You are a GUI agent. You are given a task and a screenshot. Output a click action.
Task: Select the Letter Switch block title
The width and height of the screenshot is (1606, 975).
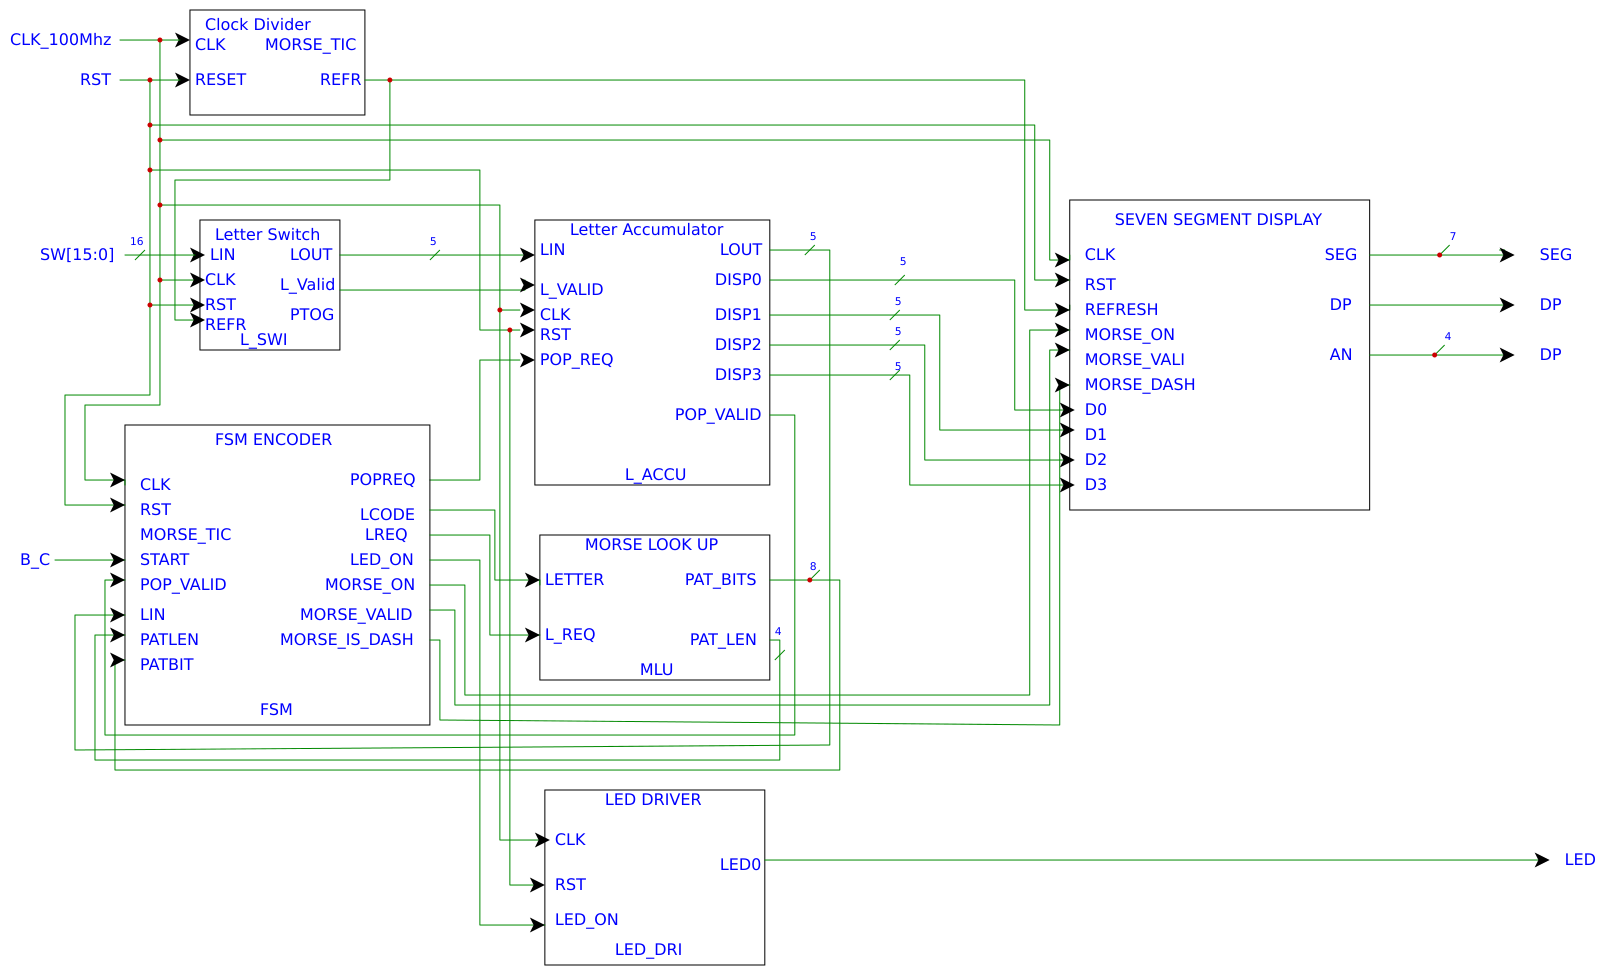(x=267, y=234)
